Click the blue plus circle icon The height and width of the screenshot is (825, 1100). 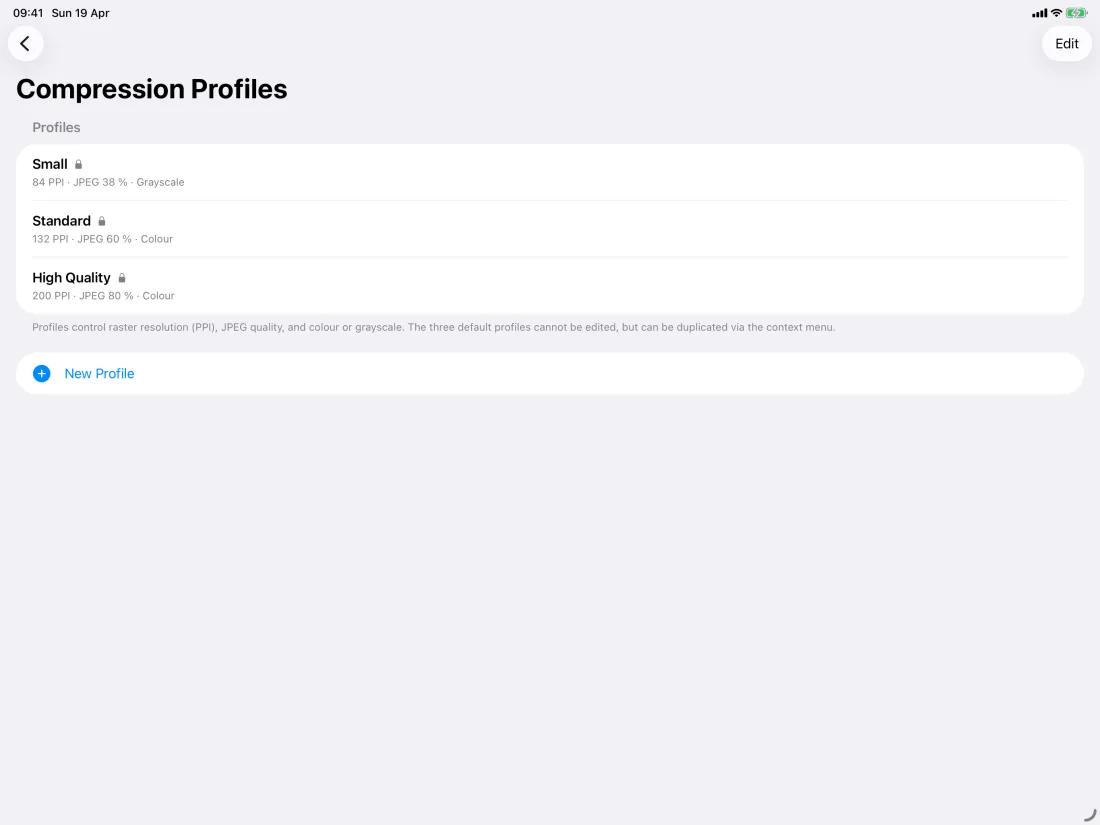pos(41,373)
